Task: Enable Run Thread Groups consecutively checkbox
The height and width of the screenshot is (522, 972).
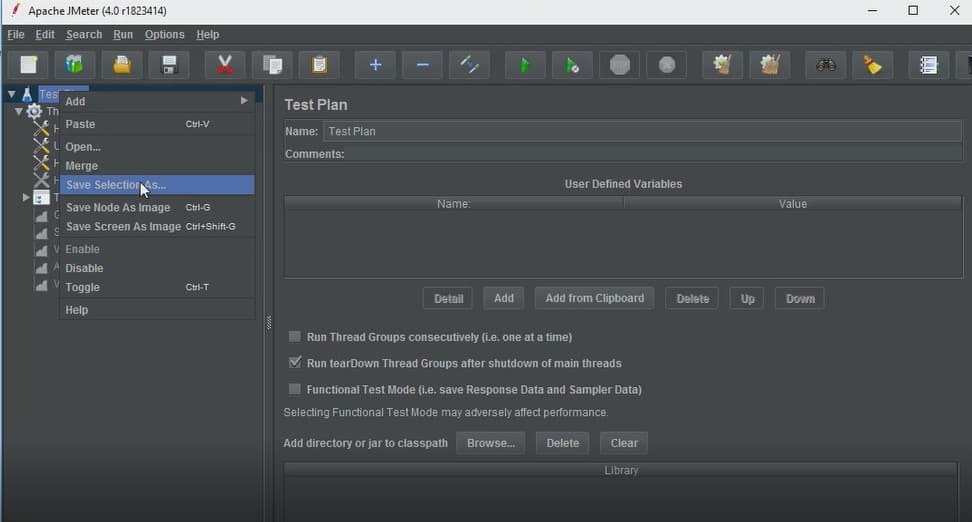Action: 294,337
